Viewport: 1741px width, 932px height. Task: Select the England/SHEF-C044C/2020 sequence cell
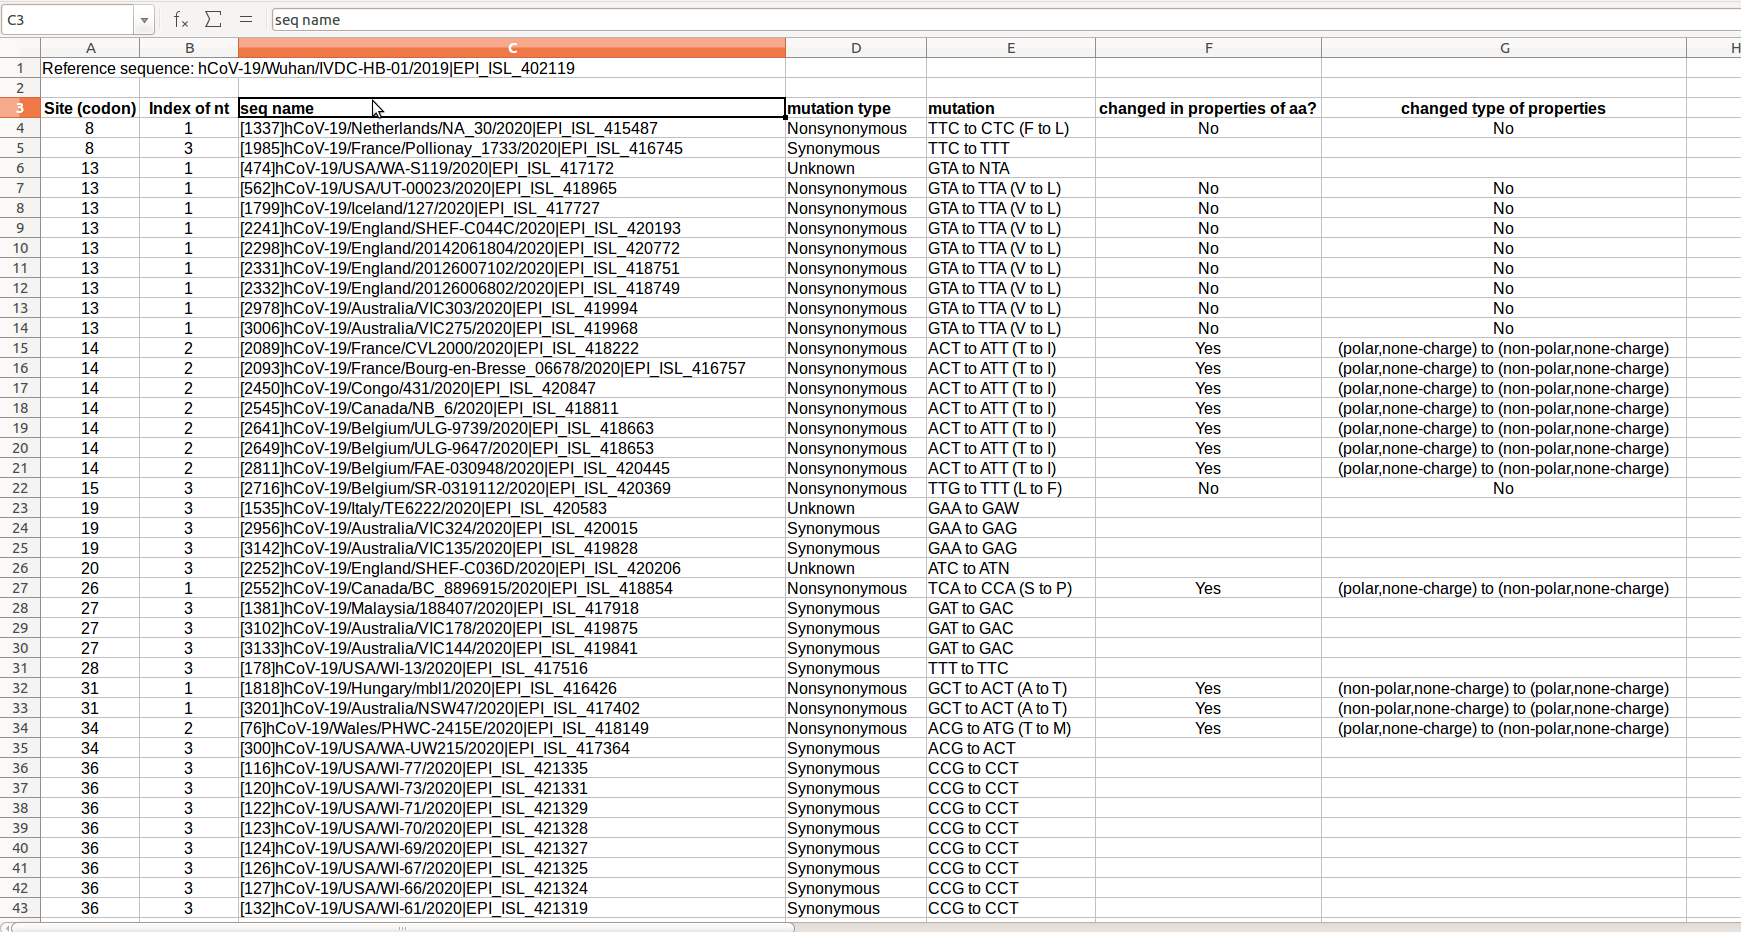tap(512, 228)
